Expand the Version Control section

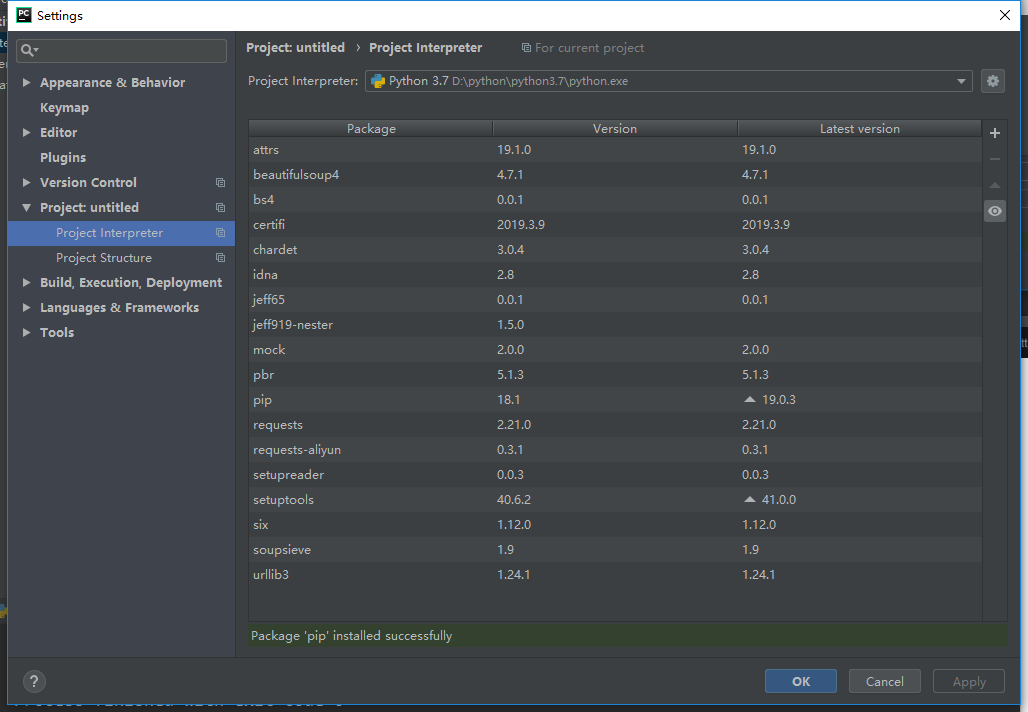[26, 182]
